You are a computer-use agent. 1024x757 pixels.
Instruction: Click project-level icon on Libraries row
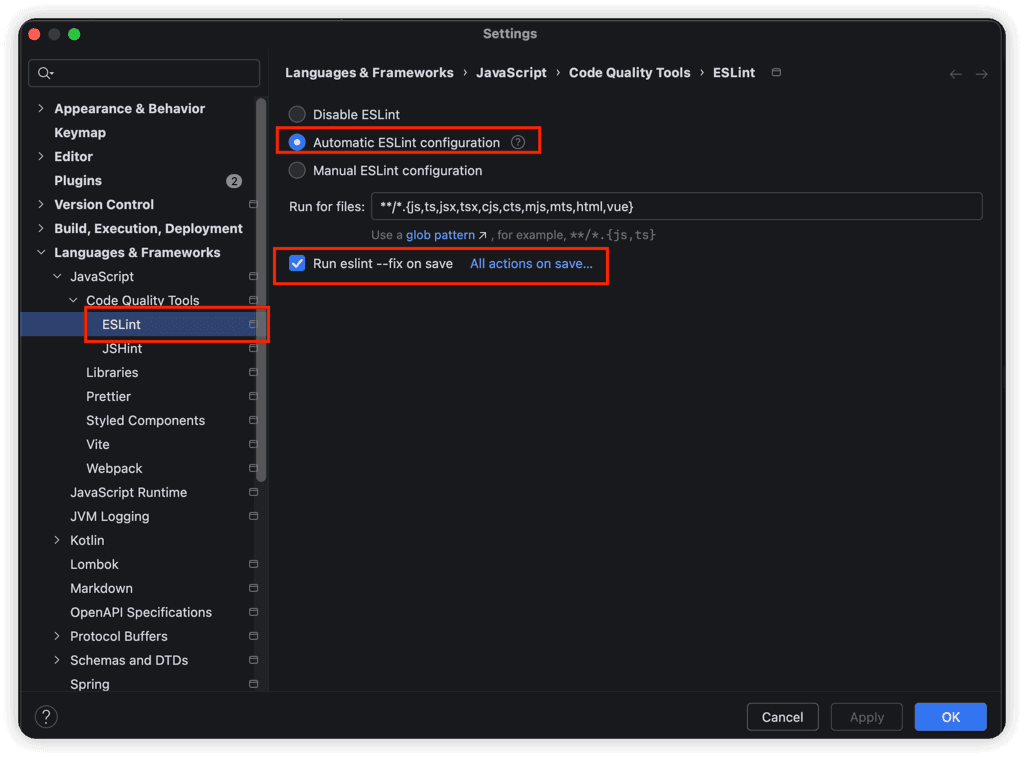pyautogui.click(x=253, y=372)
